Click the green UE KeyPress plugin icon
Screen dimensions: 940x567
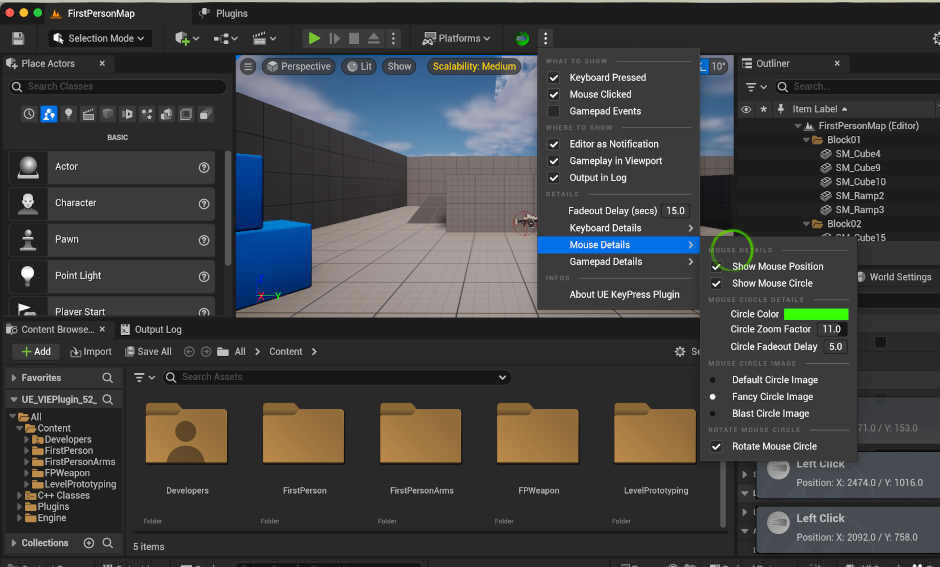pos(522,39)
